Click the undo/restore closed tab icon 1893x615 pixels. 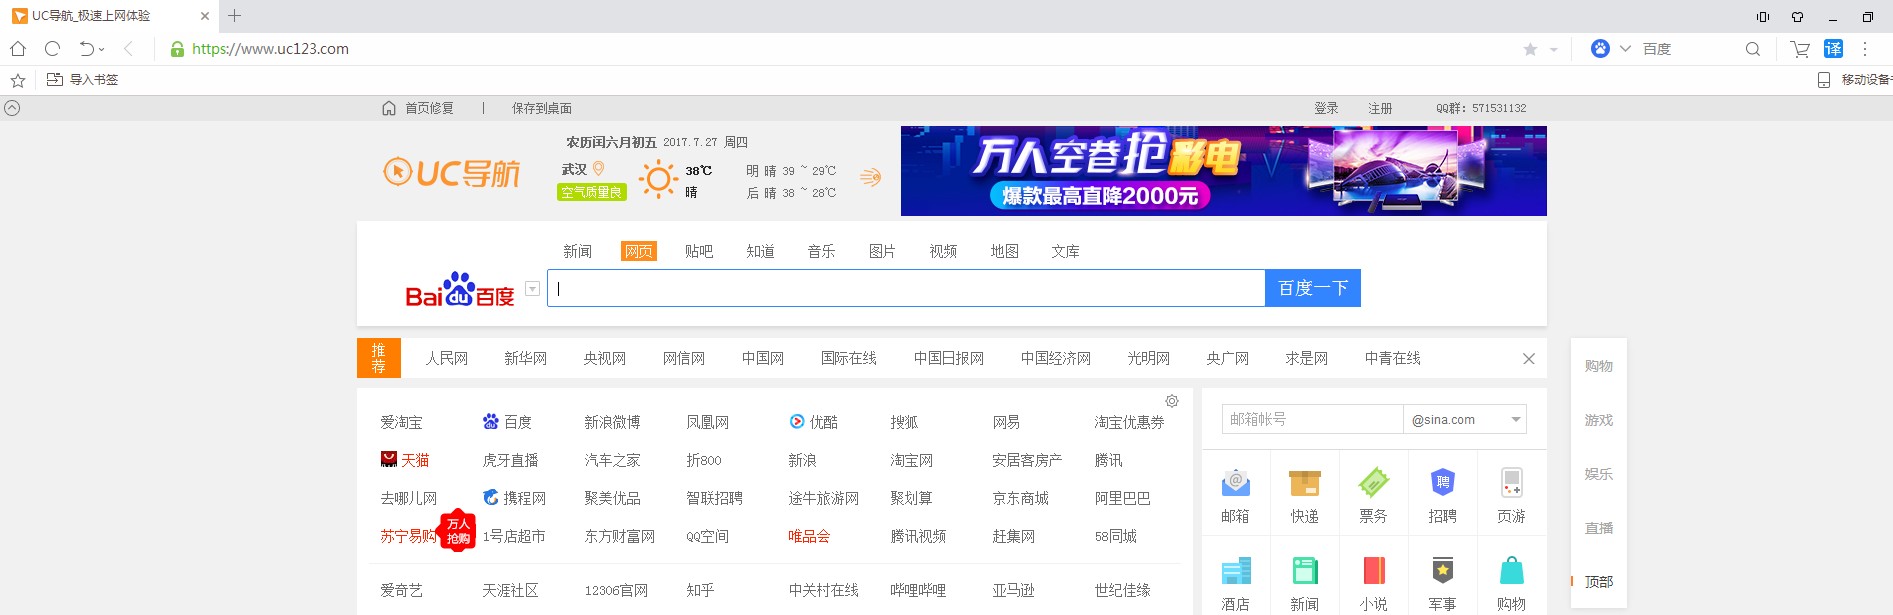click(87, 49)
